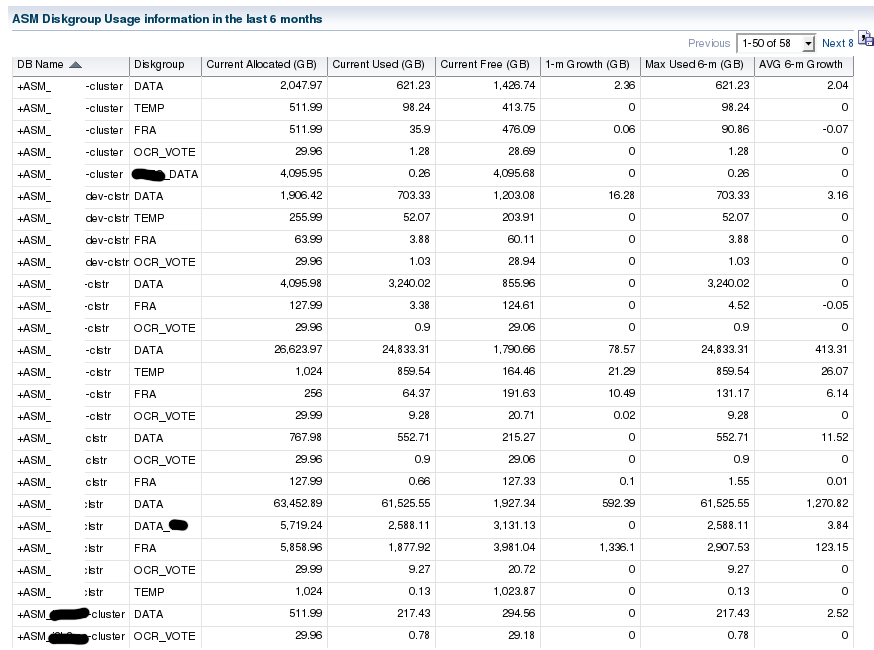Image resolution: width=874 pixels, height=650 pixels.
Task: Select the current used value 98.24
Action: click(x=416, y=108)
